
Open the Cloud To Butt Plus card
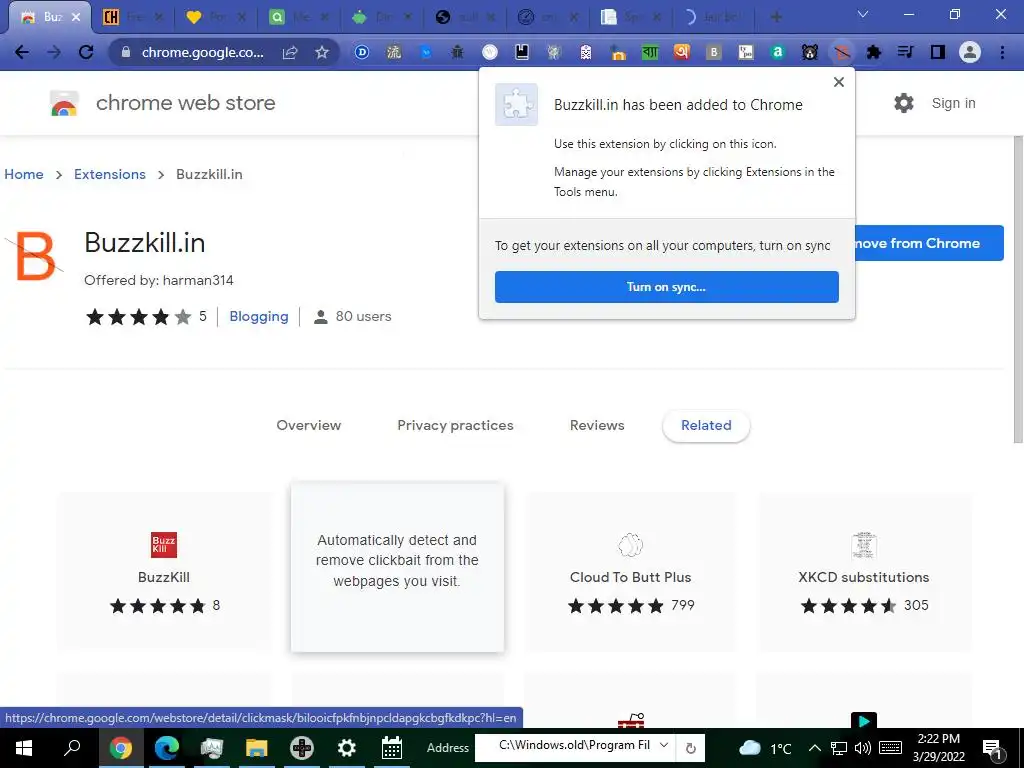[x=630, y=572]
